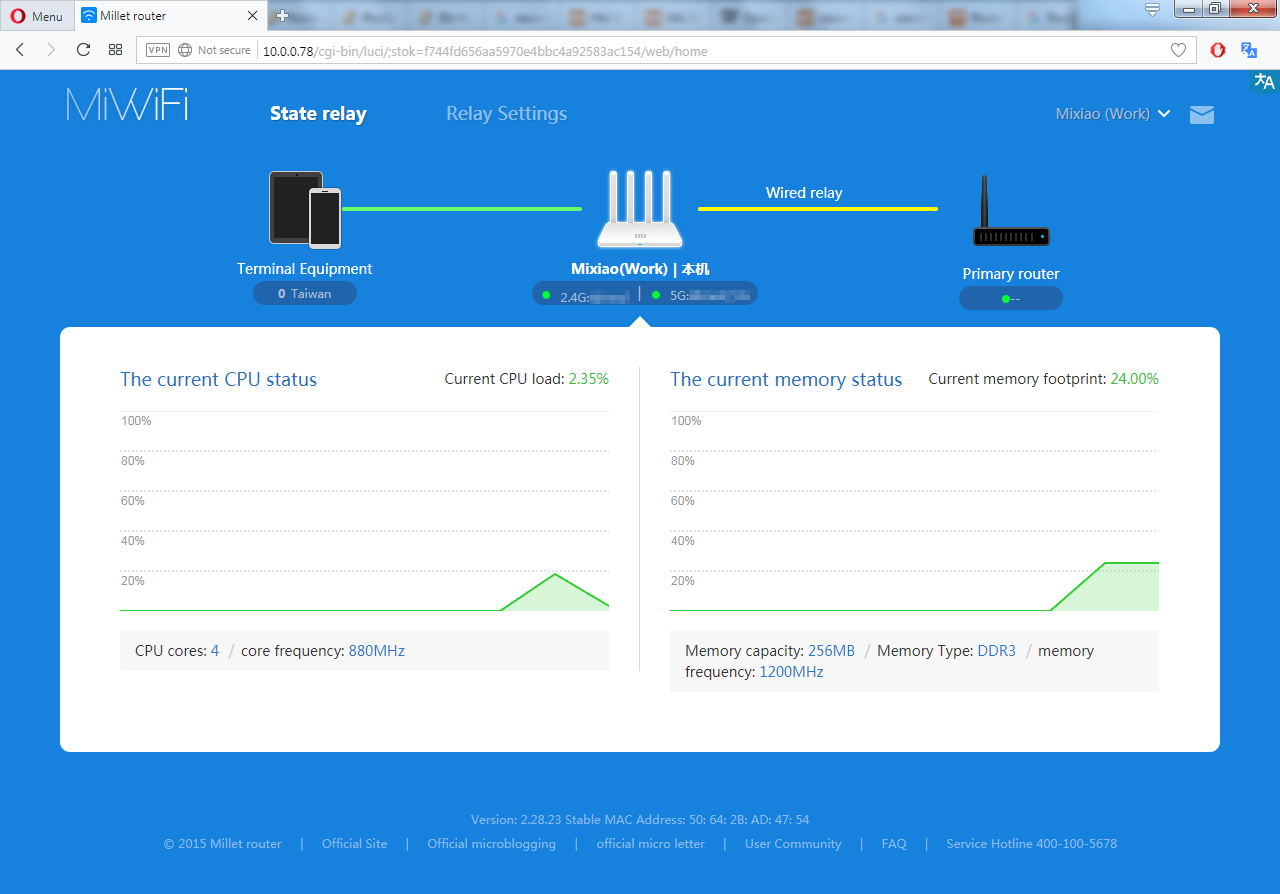
Task: Open the tab menu icon in title bar
Action: click(1152, 9)
